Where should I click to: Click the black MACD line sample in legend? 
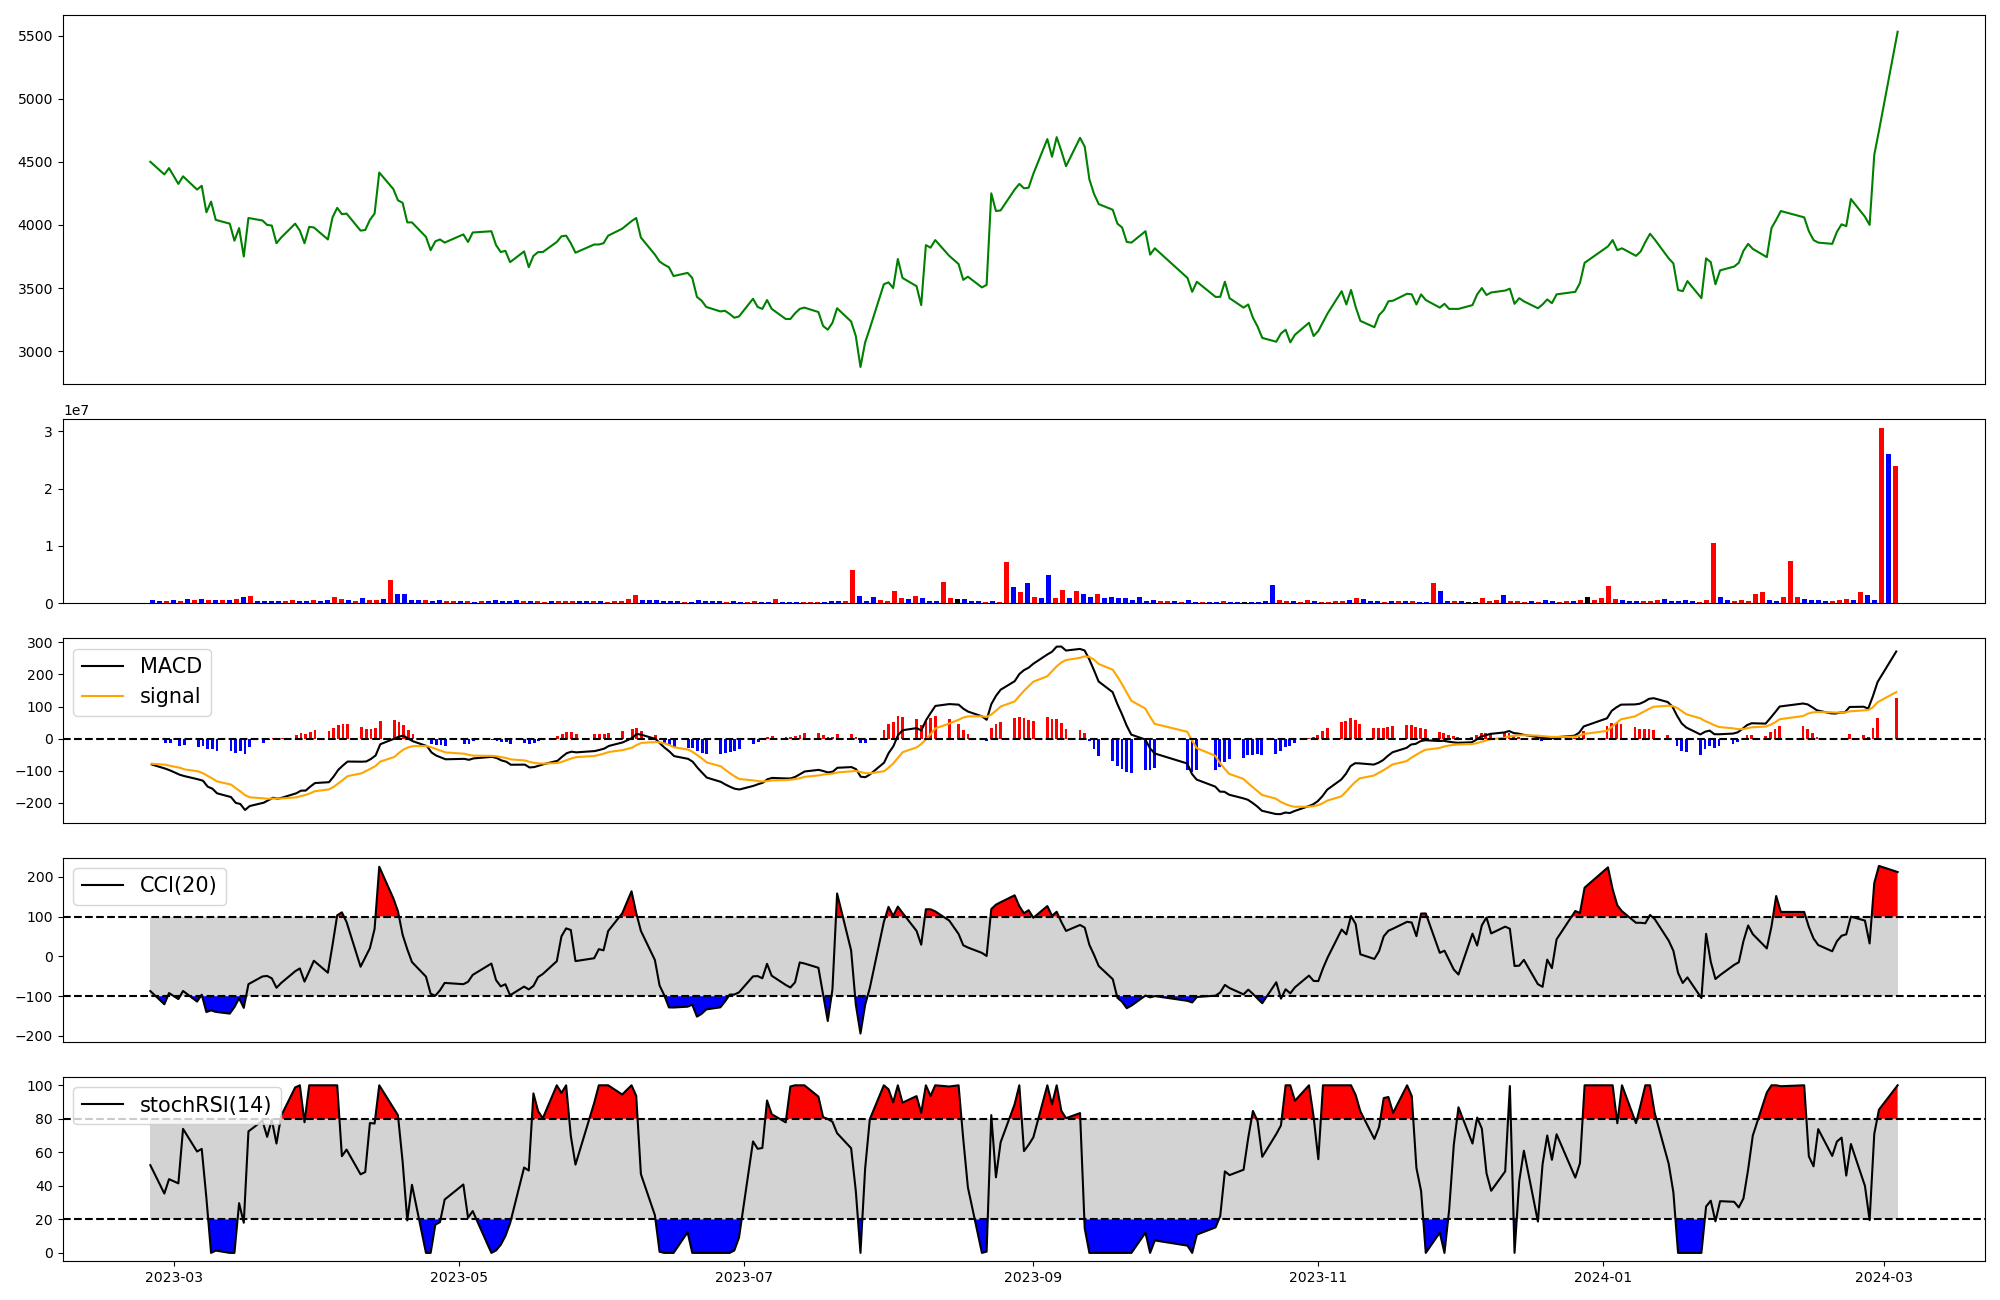[102, 666]
